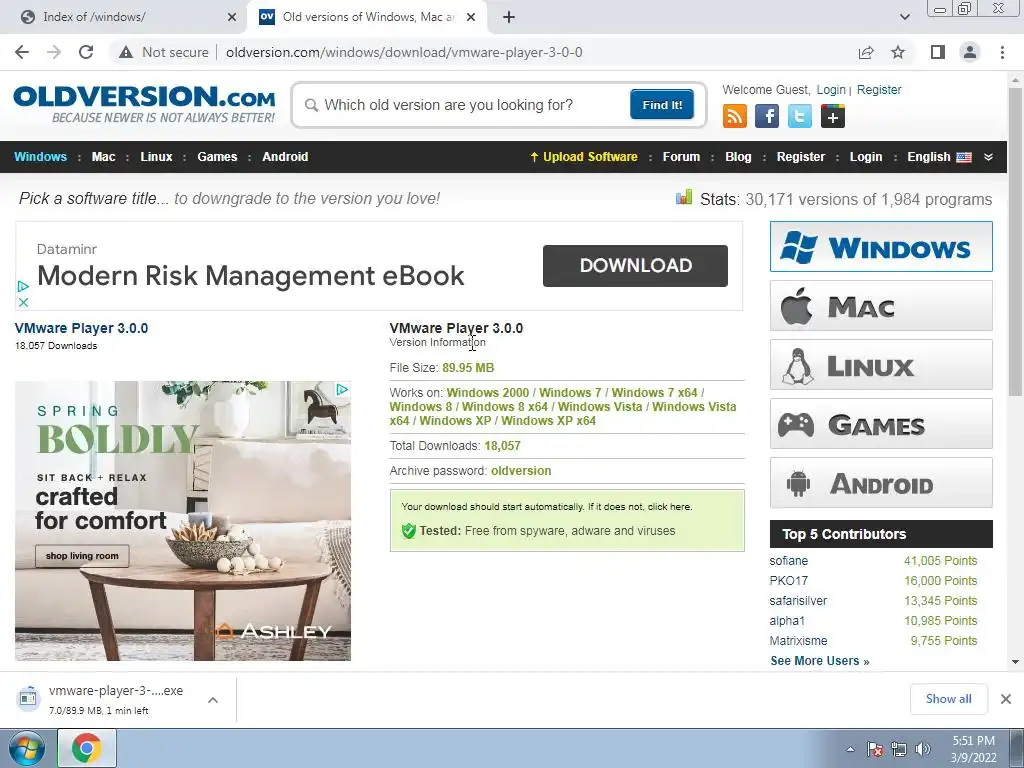
Task: Reload the page with the refresh icon
Action: click(86, 52)
